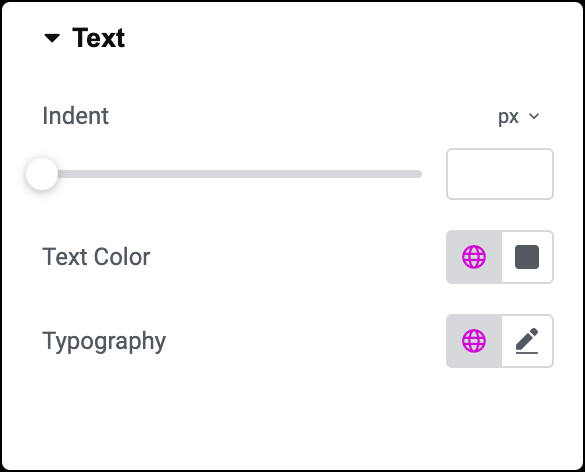The image size is (585, 472).
Task: Open the dark gray Text Color swatch
Action: pos(527,257)
